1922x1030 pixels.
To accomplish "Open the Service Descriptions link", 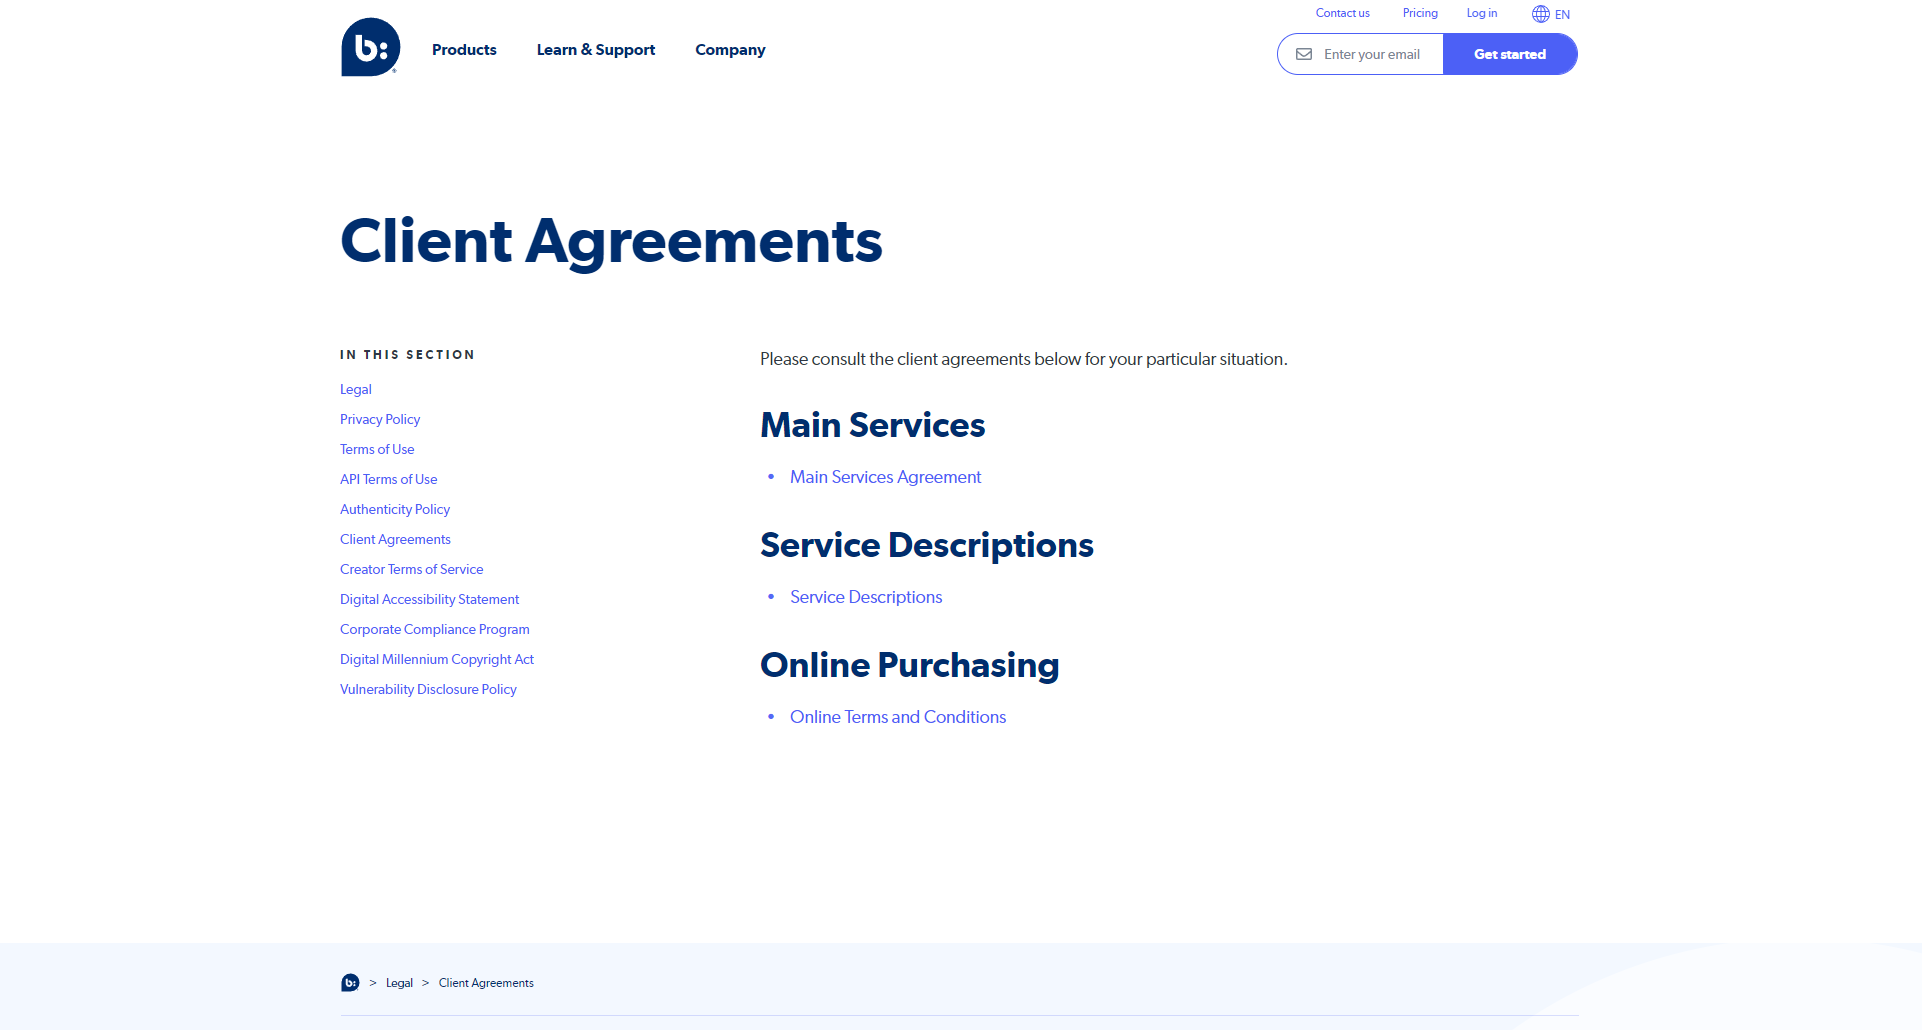I will 866,597.
